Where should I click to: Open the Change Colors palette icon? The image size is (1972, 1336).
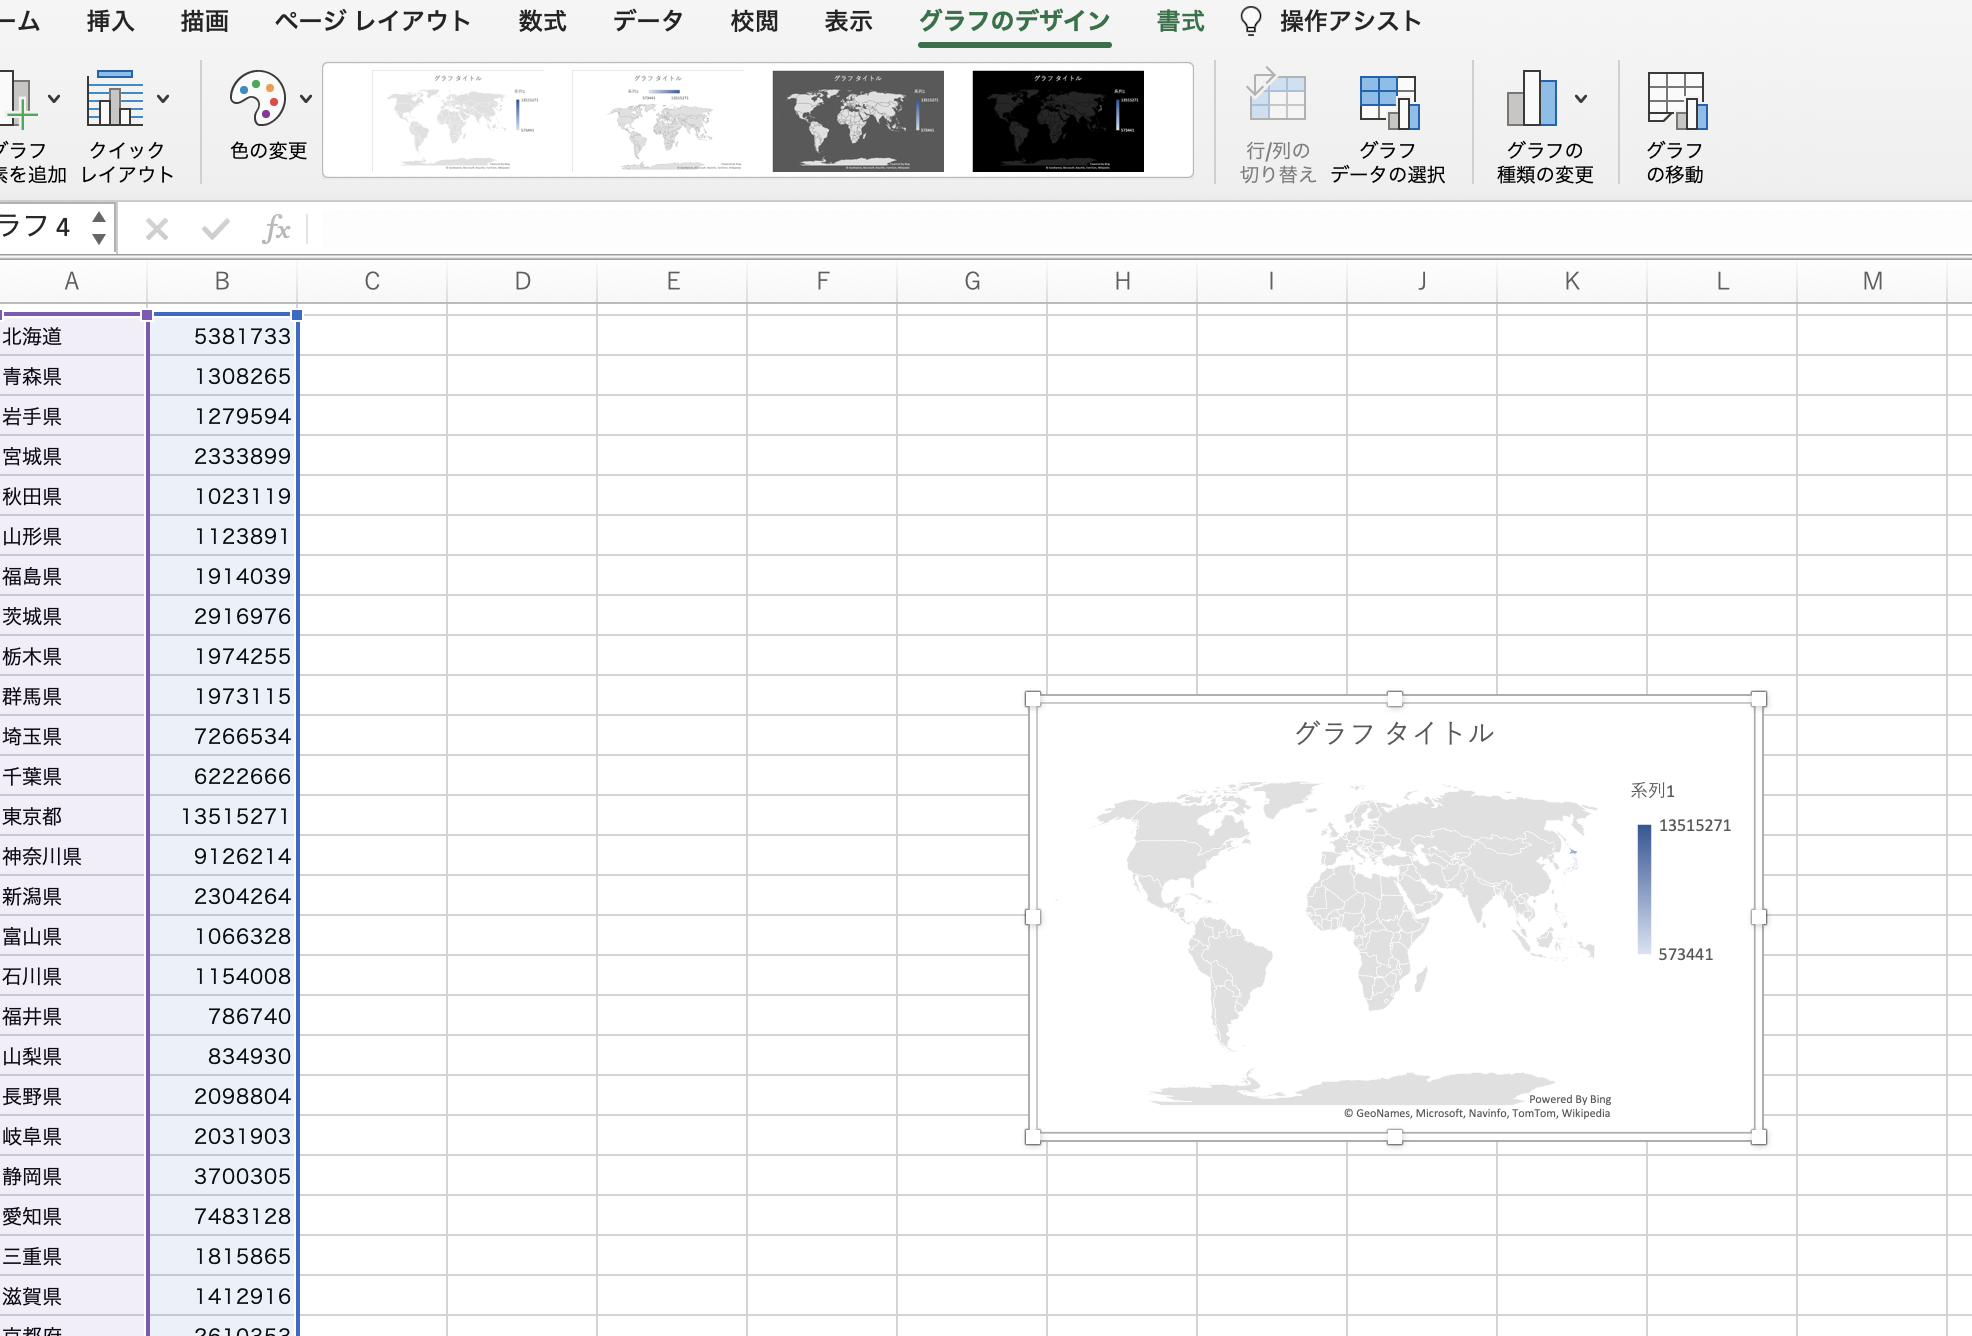click(257, 99)
